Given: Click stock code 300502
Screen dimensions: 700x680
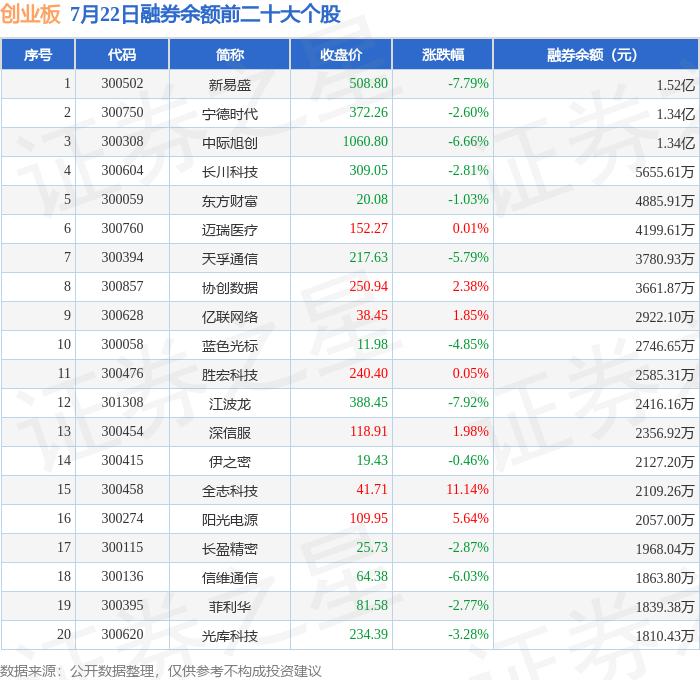Looking at the screenshot, I should point(122,83).
